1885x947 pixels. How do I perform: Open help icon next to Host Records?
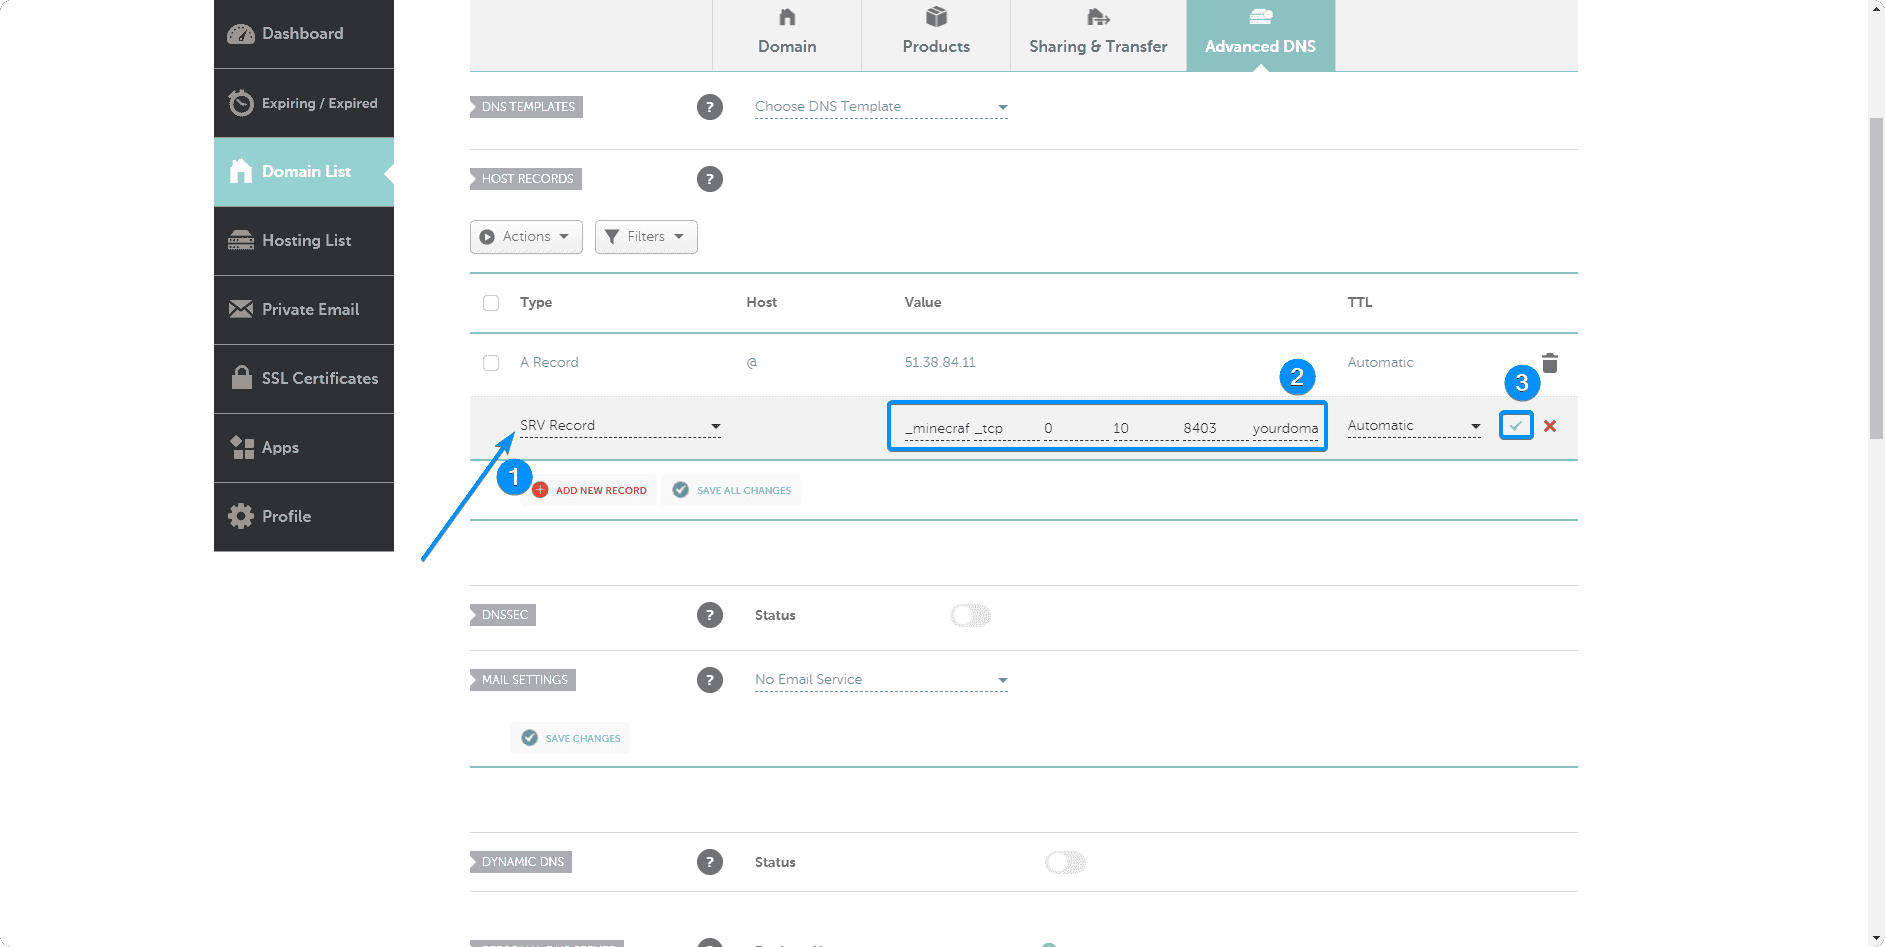coord(709,179)
